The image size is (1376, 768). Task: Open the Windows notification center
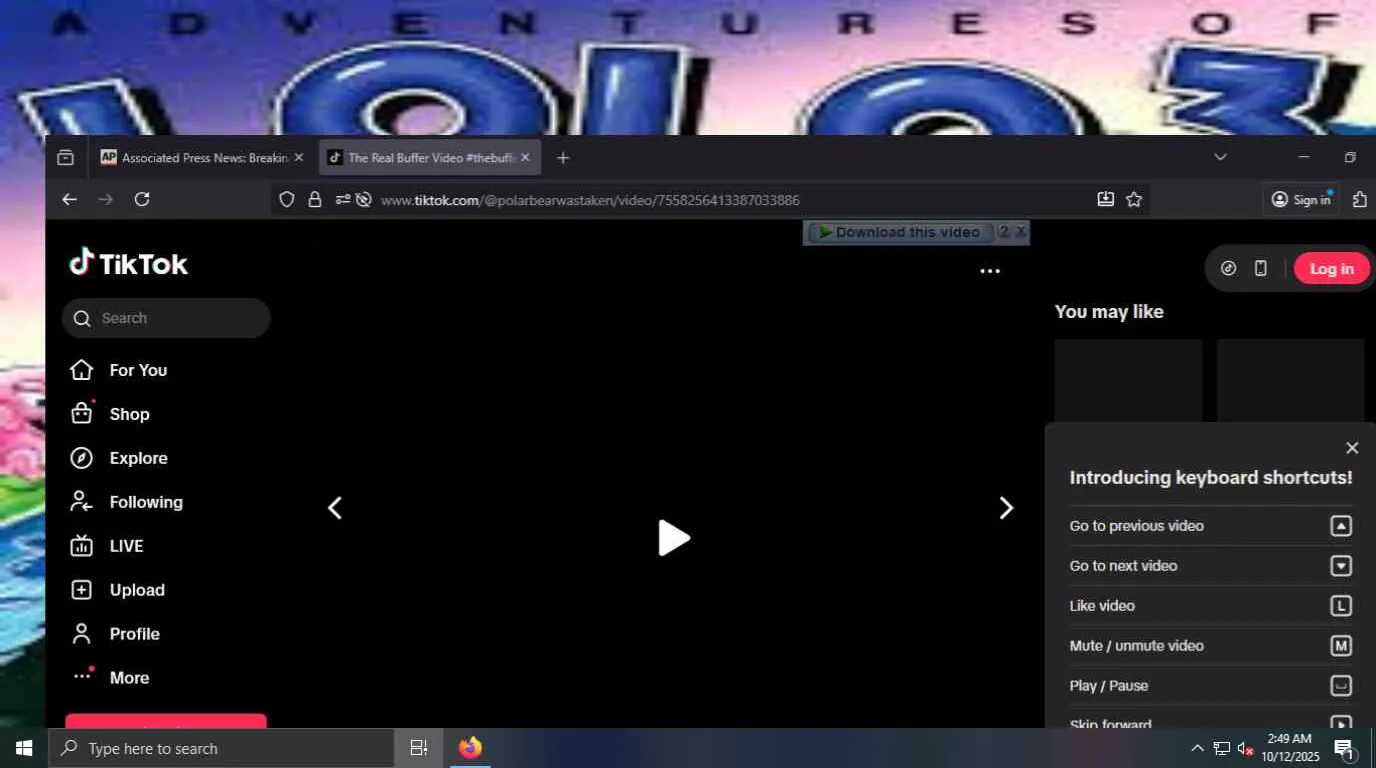(1345, 749)
